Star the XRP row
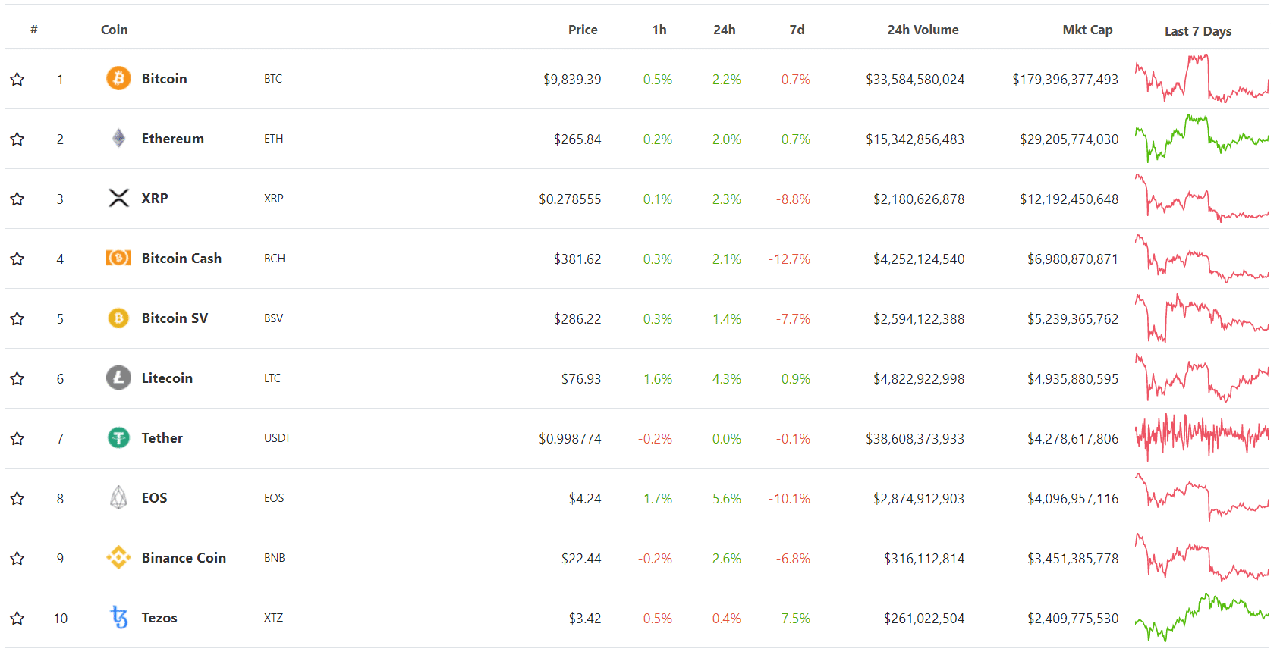The image size is (1280, 652). [x=17, y=199]
